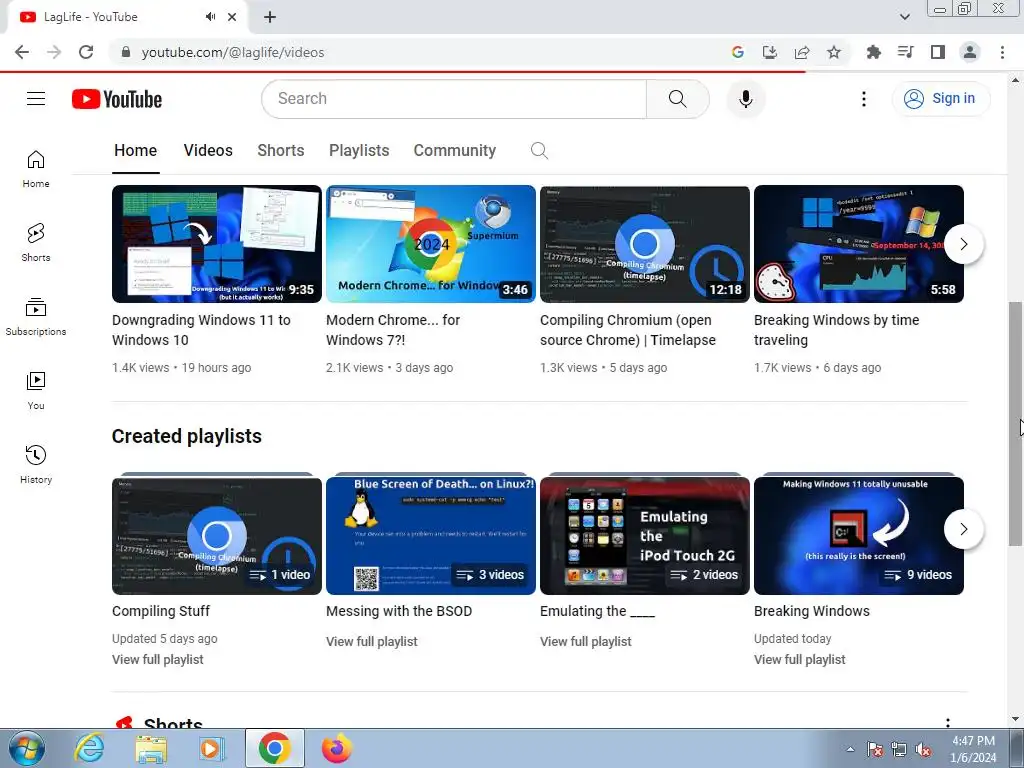Open video title Downgrading Windows 11 to Windows 10
This screenshot has height=768, width=1024.
[x=201, y=330]
